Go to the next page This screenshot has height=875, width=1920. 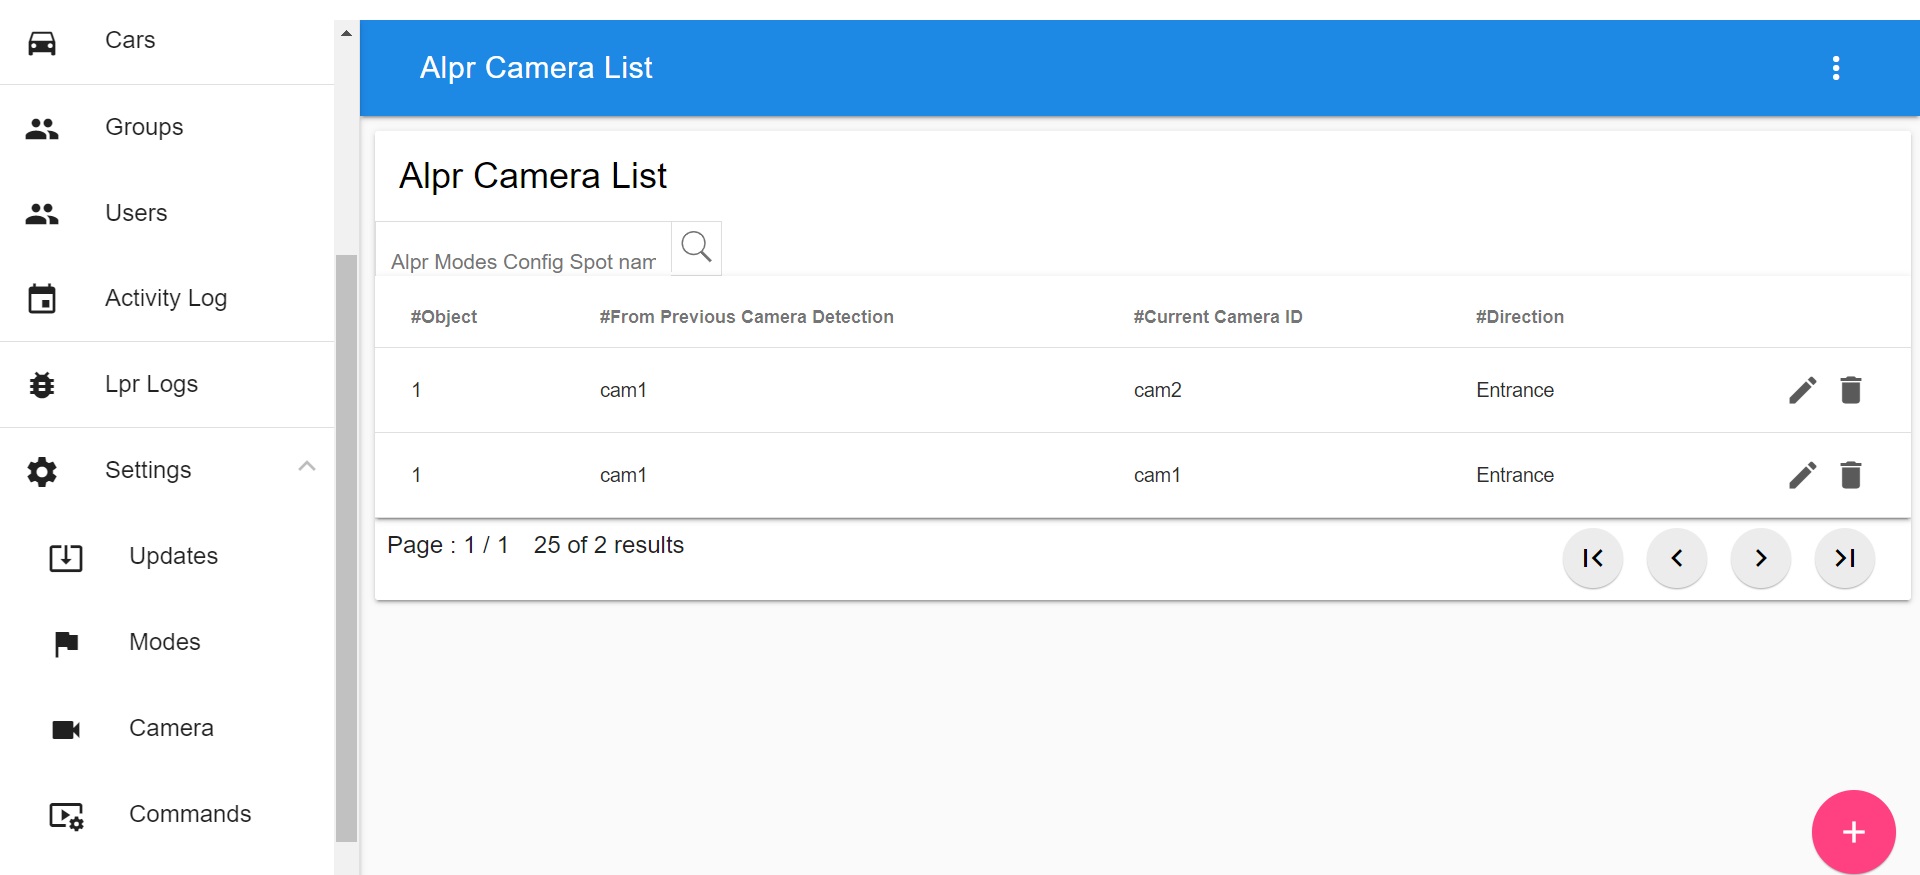pyautogui.click(x=1761, y=558)
